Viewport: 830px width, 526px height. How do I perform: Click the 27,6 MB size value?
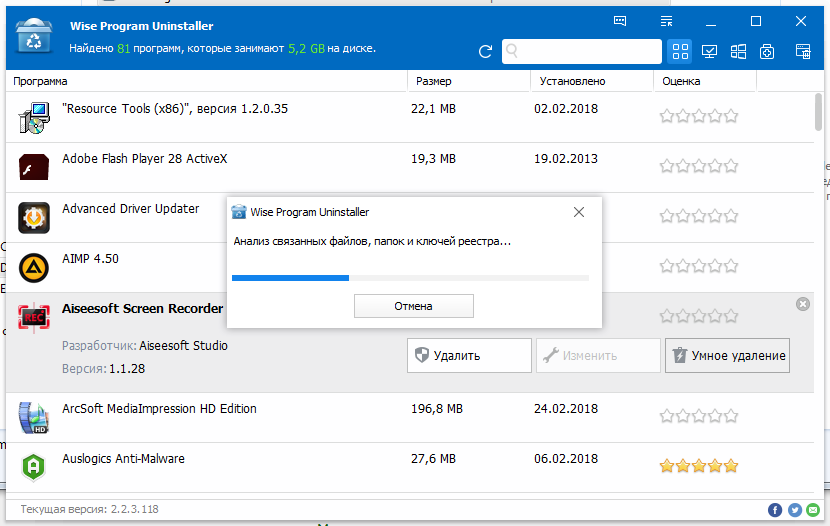click(x=434, y=459)
